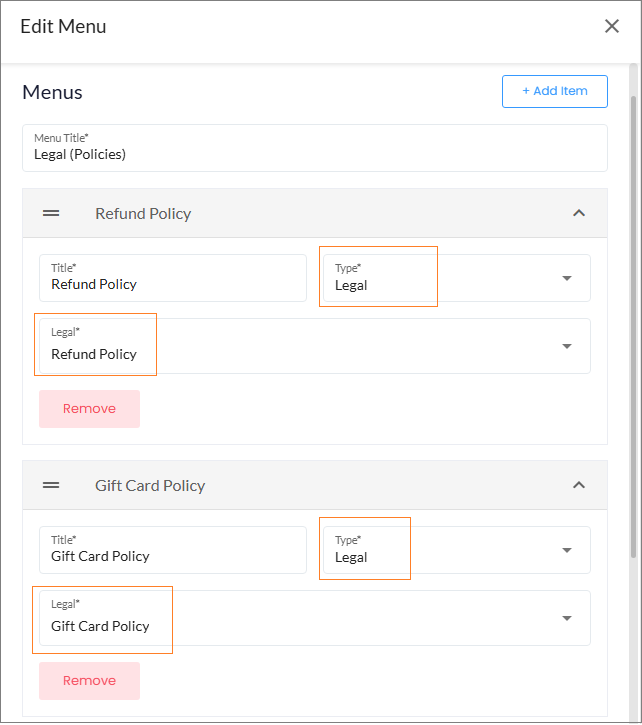The height and width of the screenshot is (725, 642).
Task: Collapse the Refund Policy section chevron
Action: [578, 213]
